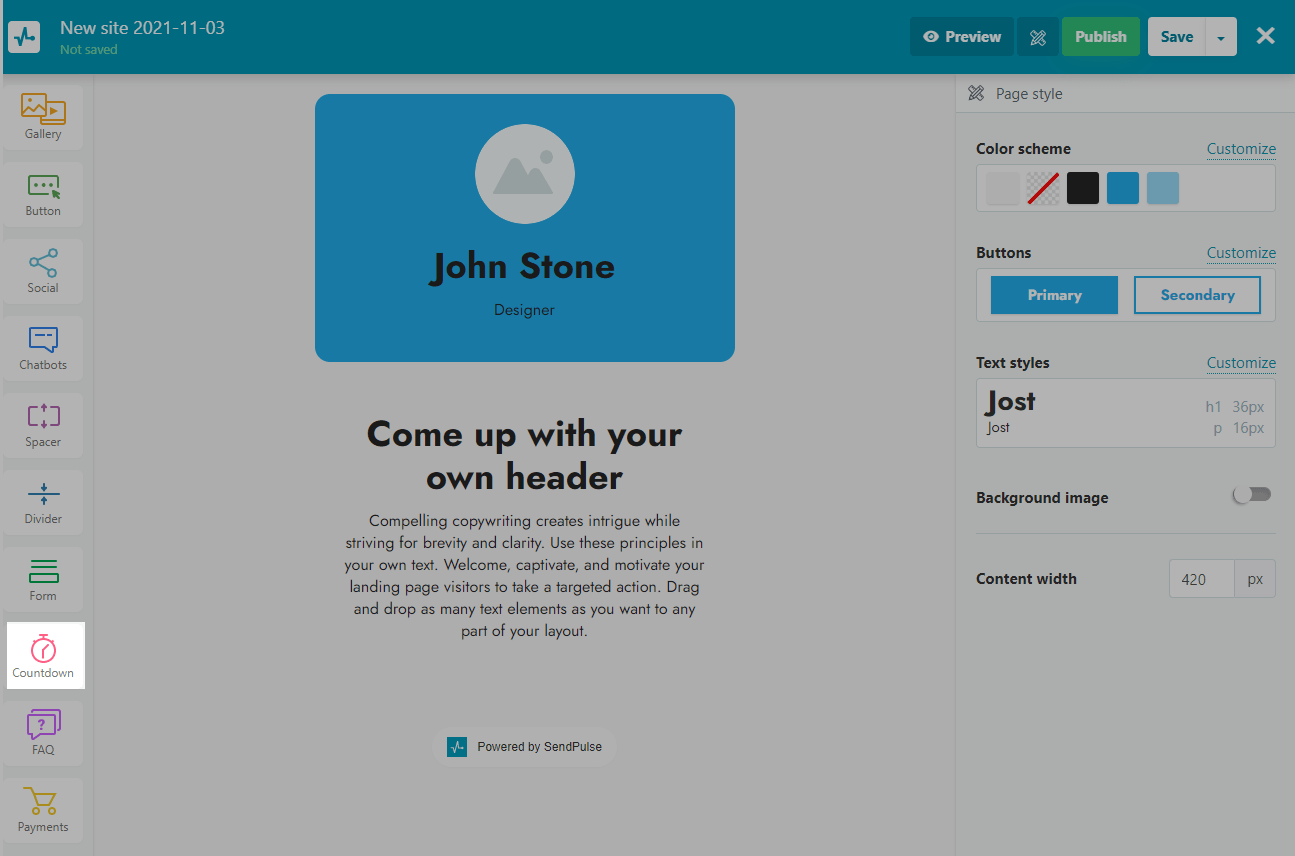
Task: Add a Button element from sidebar
Action: coord(43,194)
